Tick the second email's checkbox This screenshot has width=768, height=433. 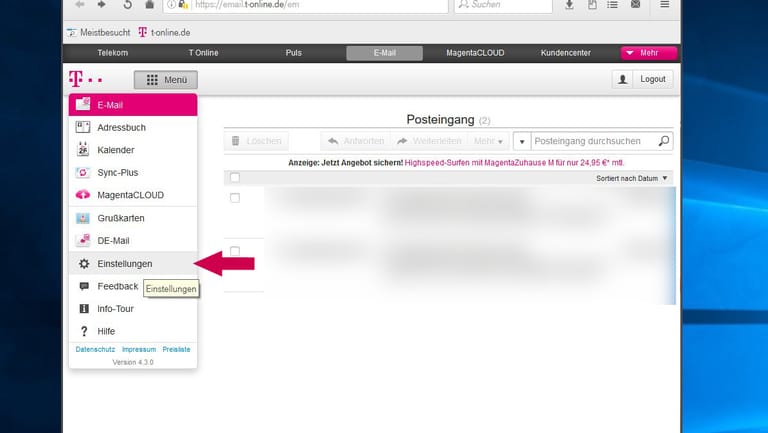(x=235, y=251)
